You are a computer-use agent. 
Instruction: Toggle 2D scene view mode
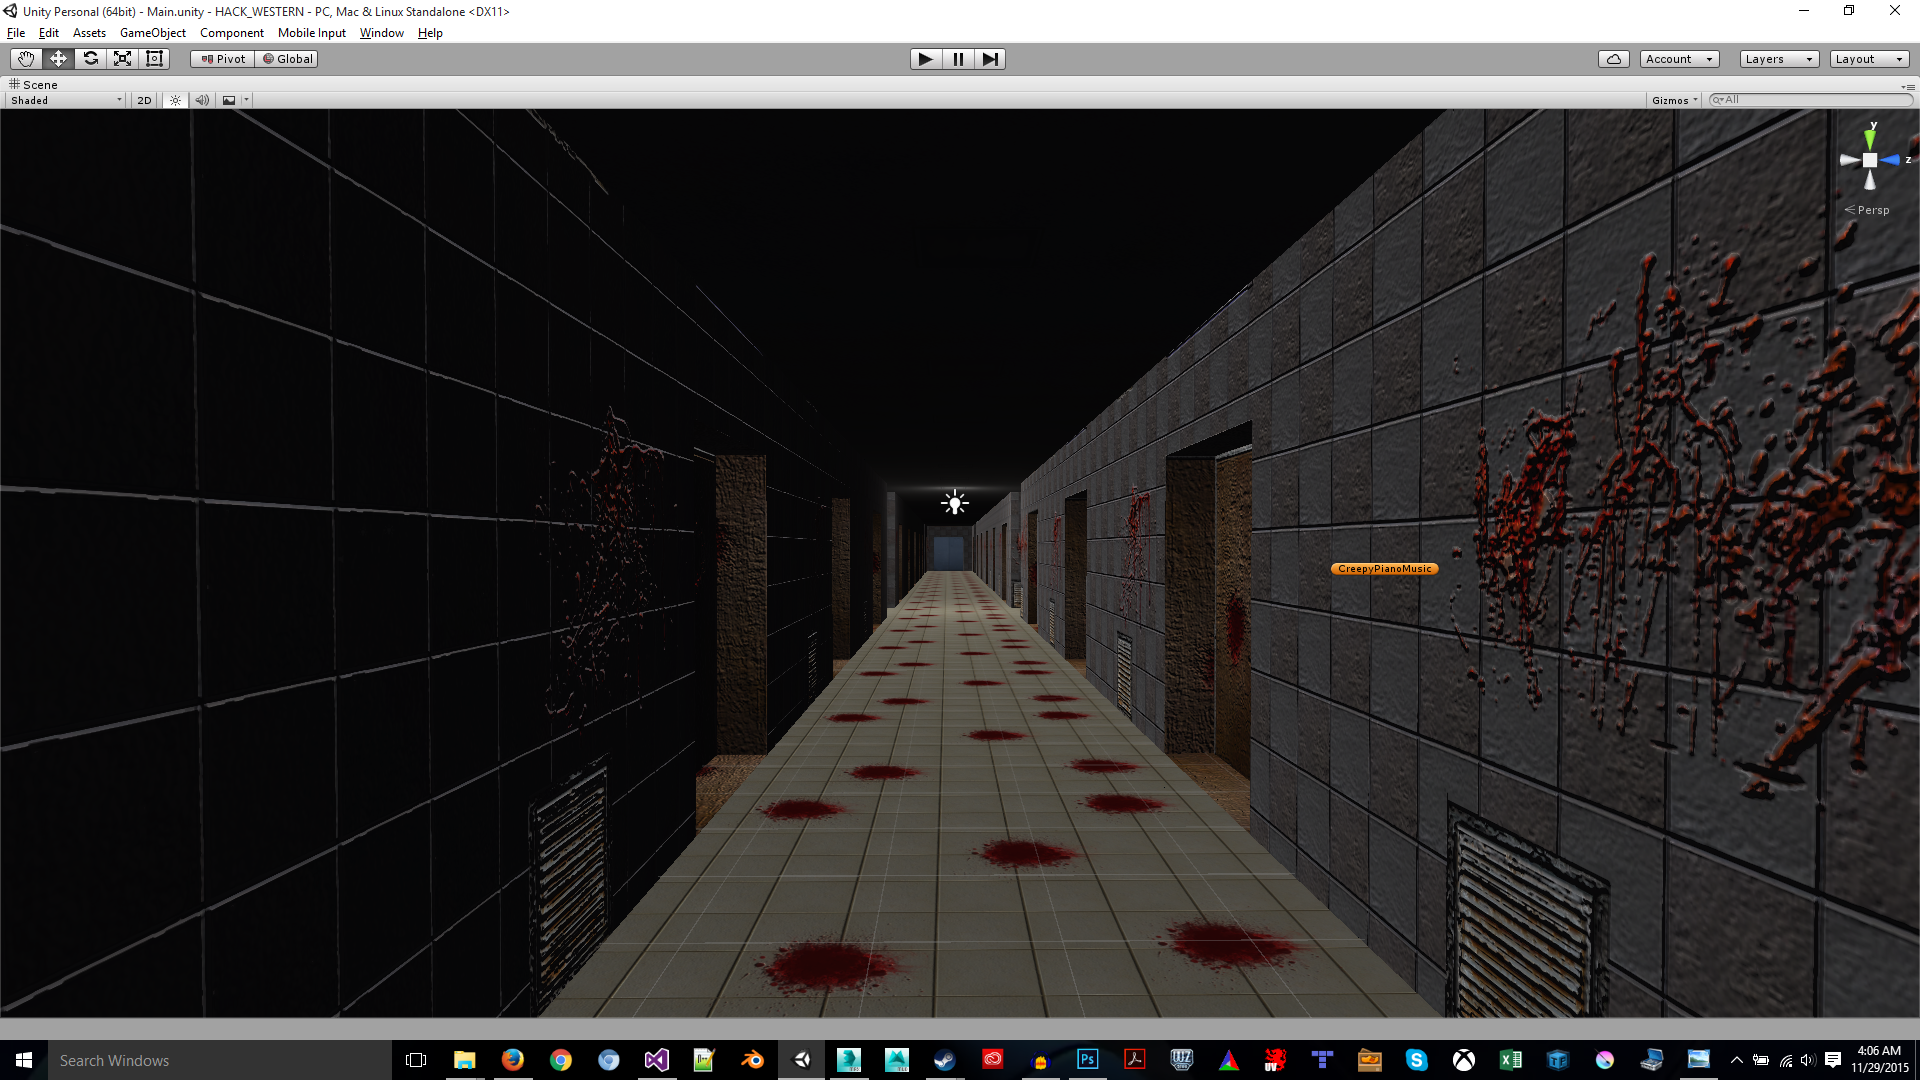(x=144, y=100)
